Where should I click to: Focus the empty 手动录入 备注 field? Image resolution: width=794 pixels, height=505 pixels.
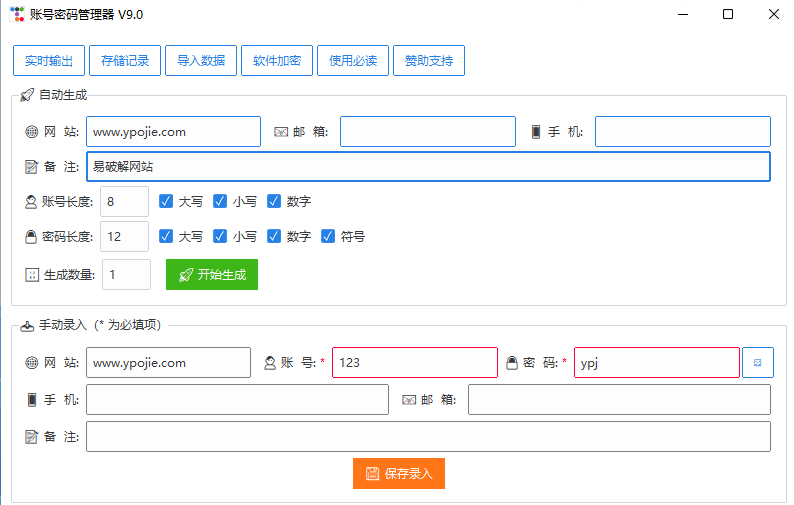click(428, 437)
